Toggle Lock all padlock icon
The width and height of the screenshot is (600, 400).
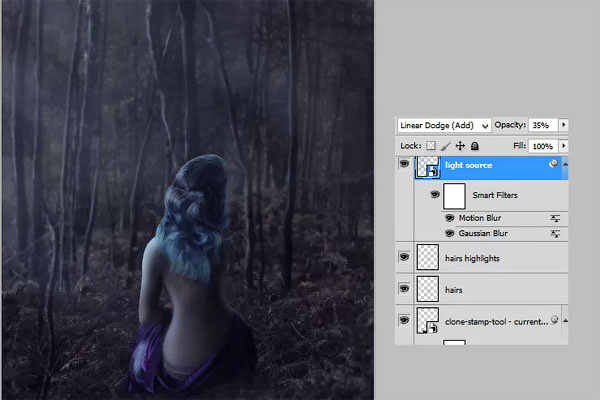pos(474,146)
